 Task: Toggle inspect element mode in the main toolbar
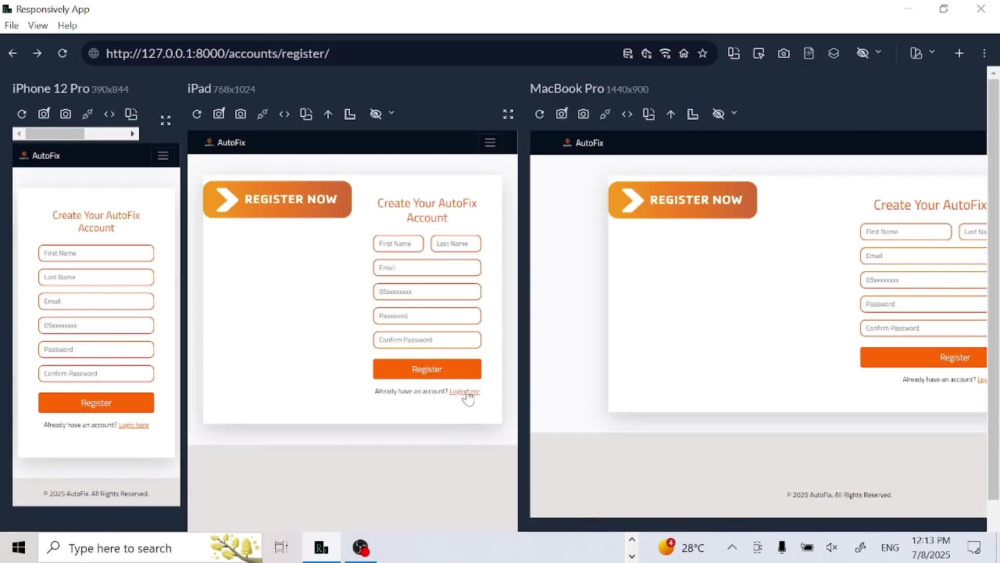pyautogui.click(x=758, y=54)
